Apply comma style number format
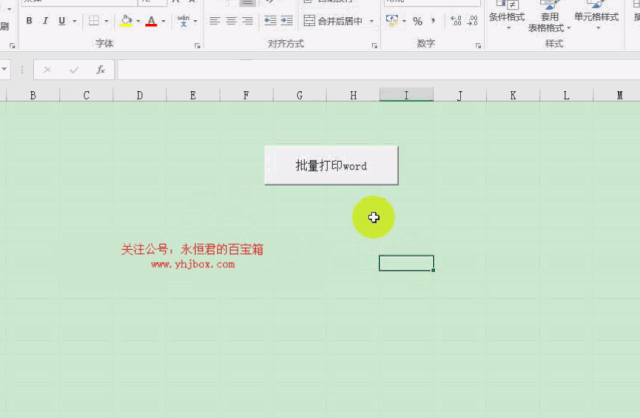This screenshot has height=418, width=640. (432, 21)
